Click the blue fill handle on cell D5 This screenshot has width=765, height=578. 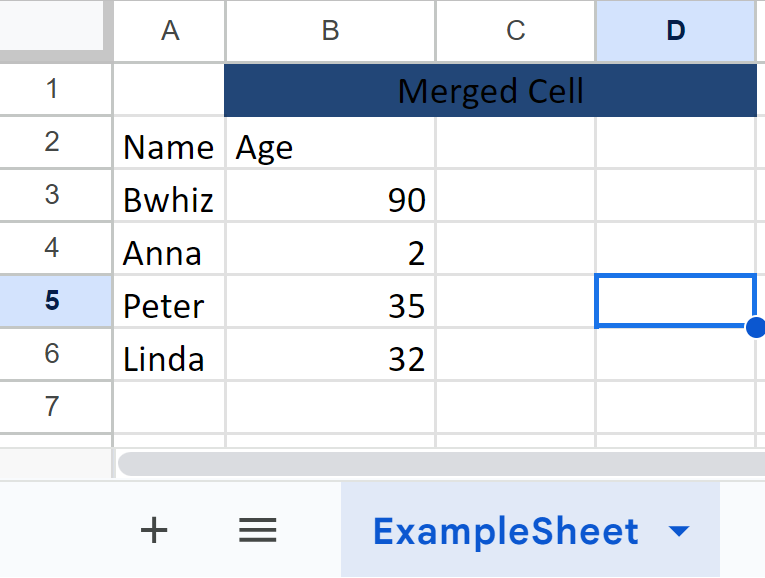pos(756,326)
